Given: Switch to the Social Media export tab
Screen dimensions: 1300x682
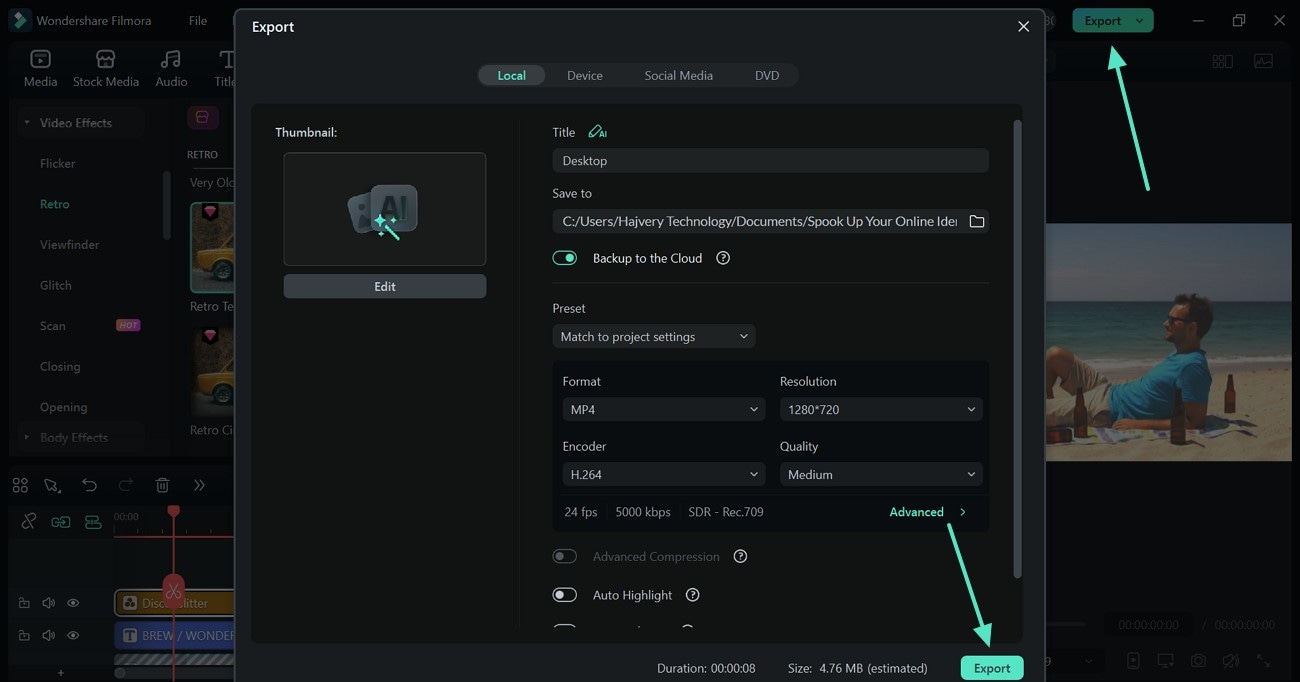Looking at the screenshot, I should pyautogui.click(x=678, y=75).
